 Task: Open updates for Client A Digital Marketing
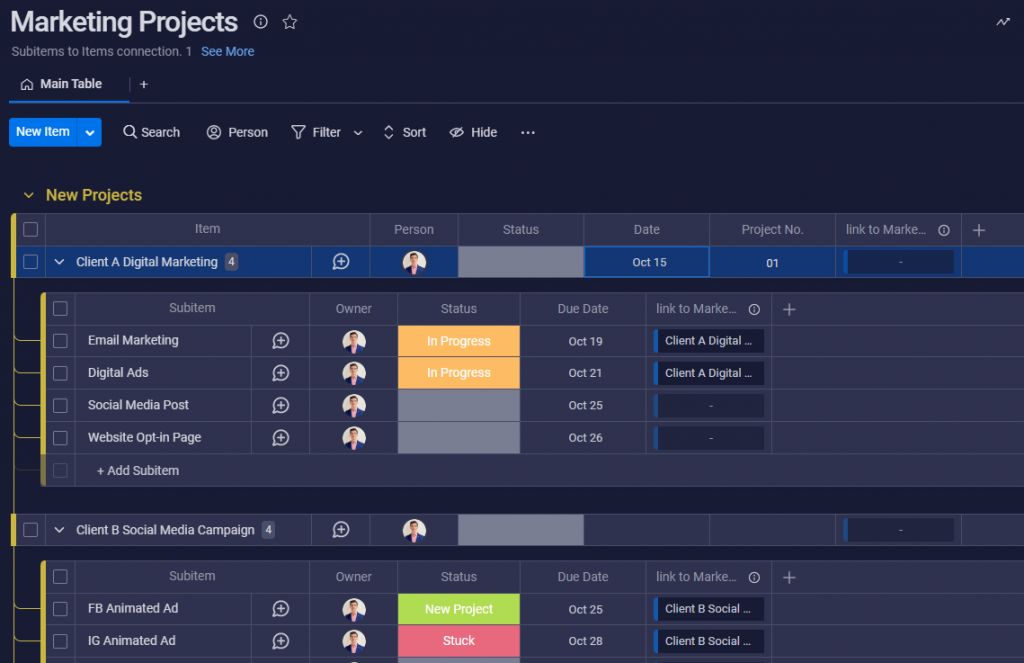[x=341, y=262]
